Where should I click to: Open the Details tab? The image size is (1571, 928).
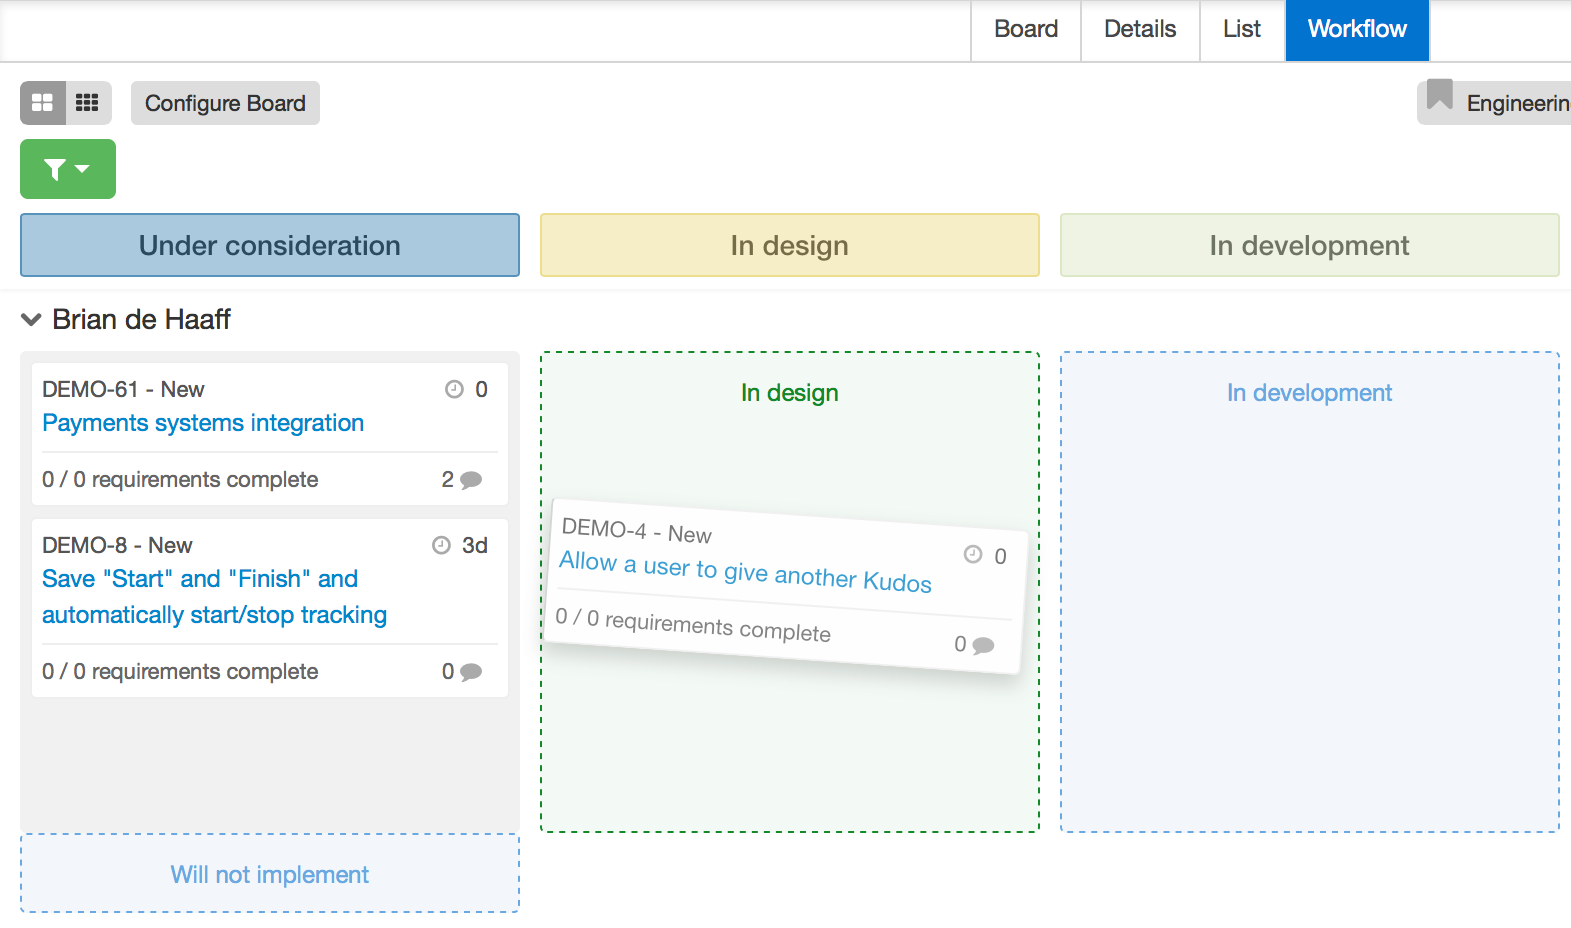(x=1140, y=30)
